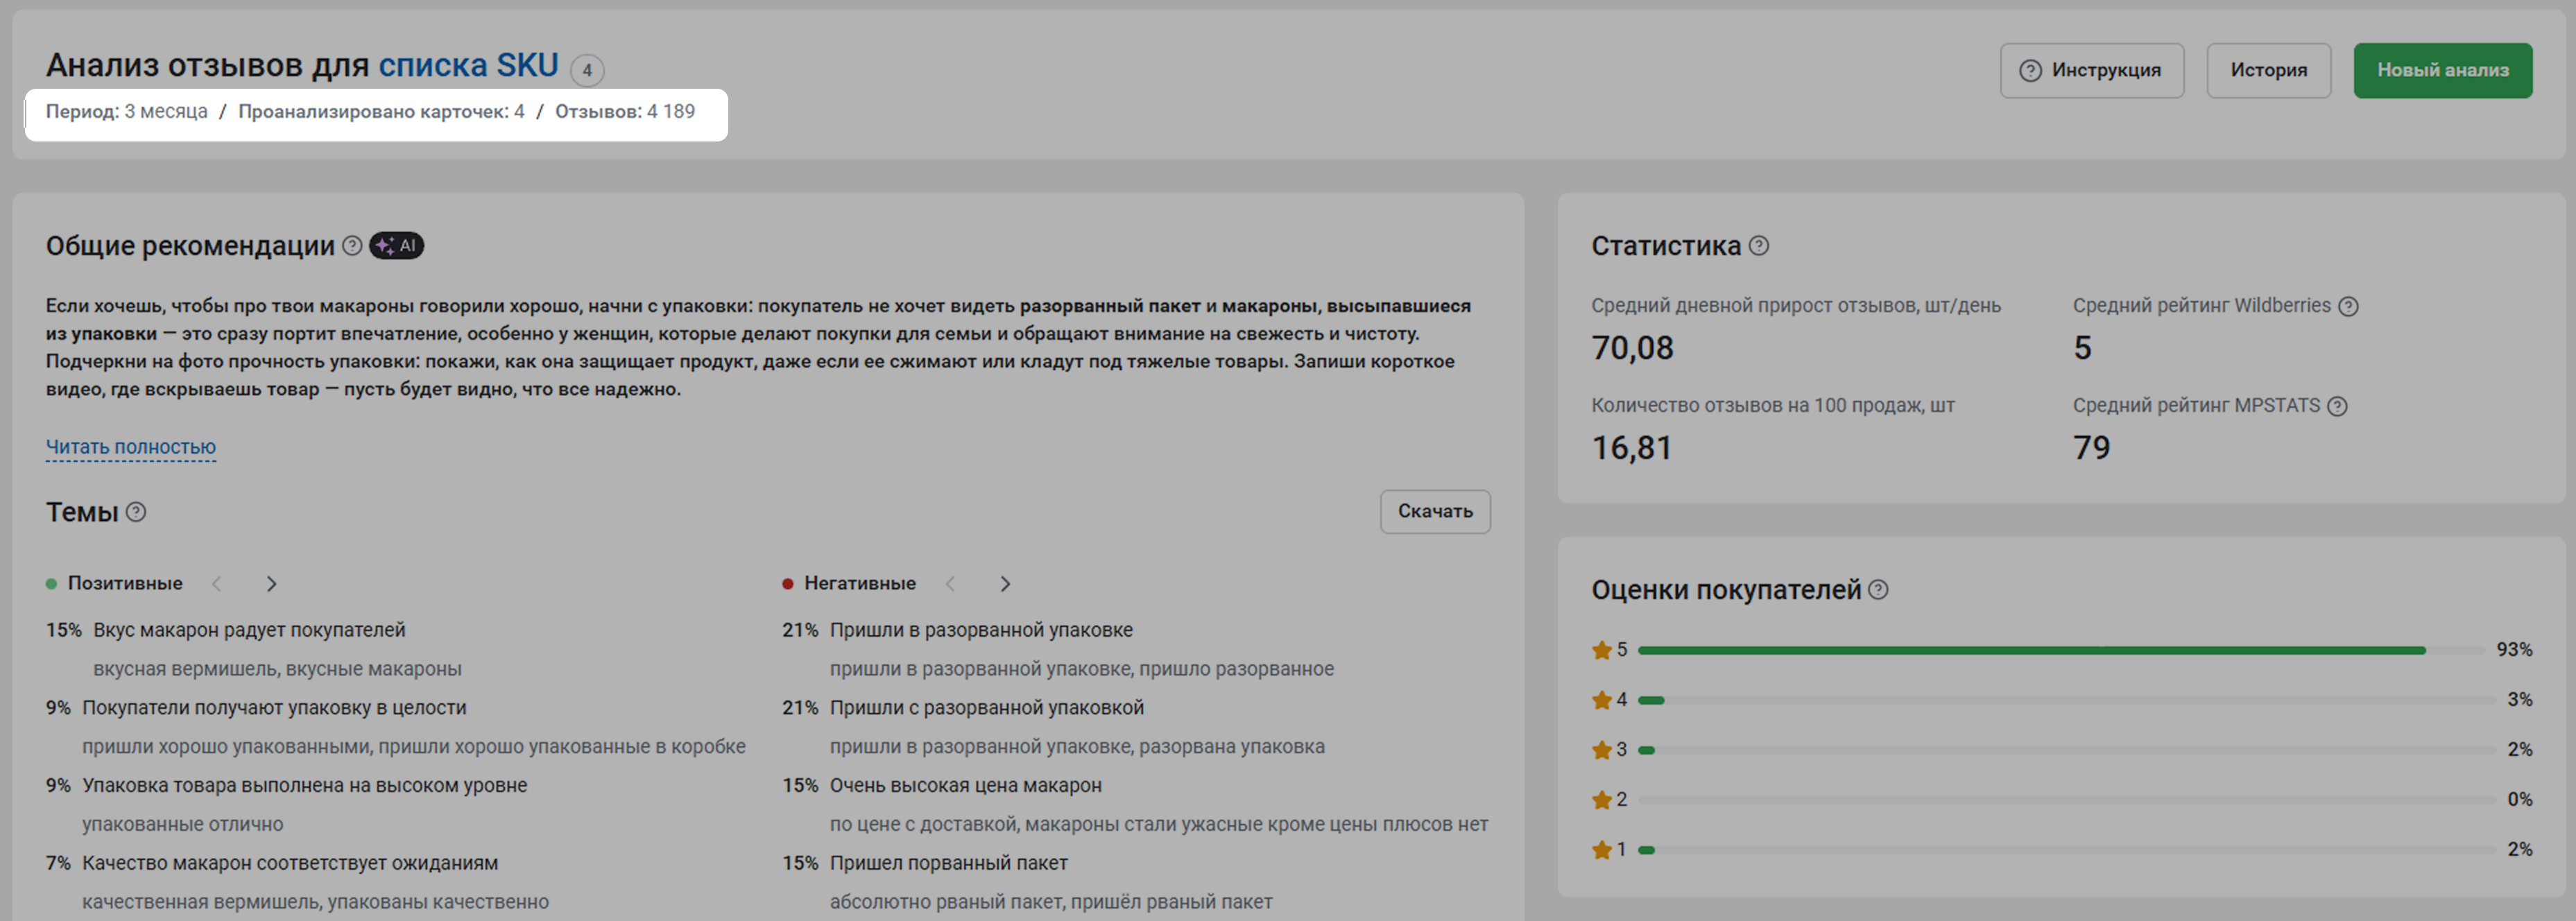The width and height of the screenshot is (2576, 921).
Task: Show previous negative themes page
Action: [x=951, y=583]
